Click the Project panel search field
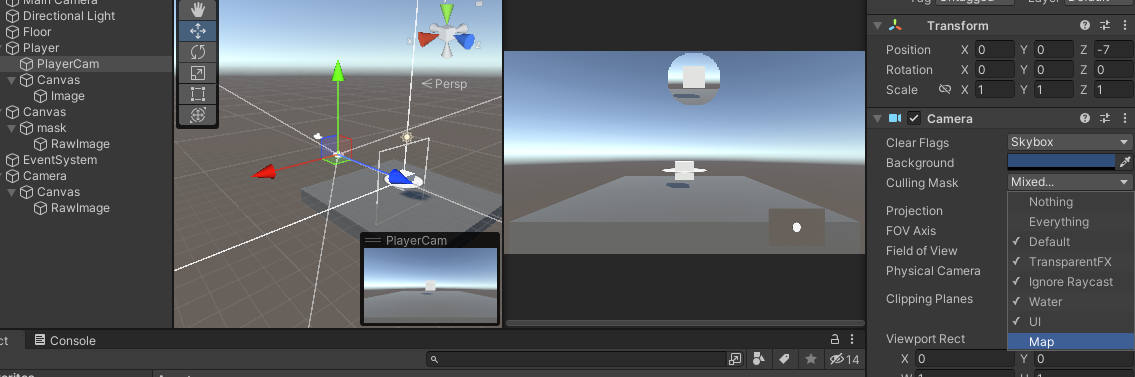Screen dimensions: 1135x377 tap(577, 359)
